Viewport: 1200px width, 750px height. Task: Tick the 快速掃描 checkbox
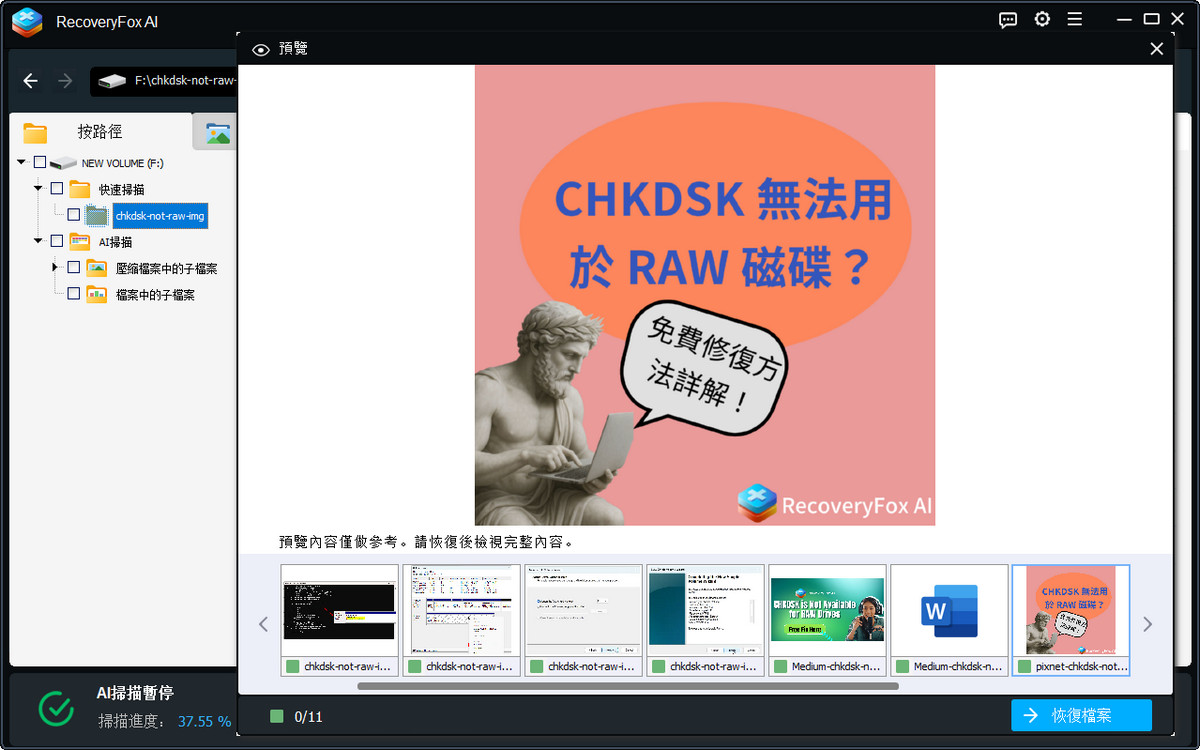tap(57, 188)
